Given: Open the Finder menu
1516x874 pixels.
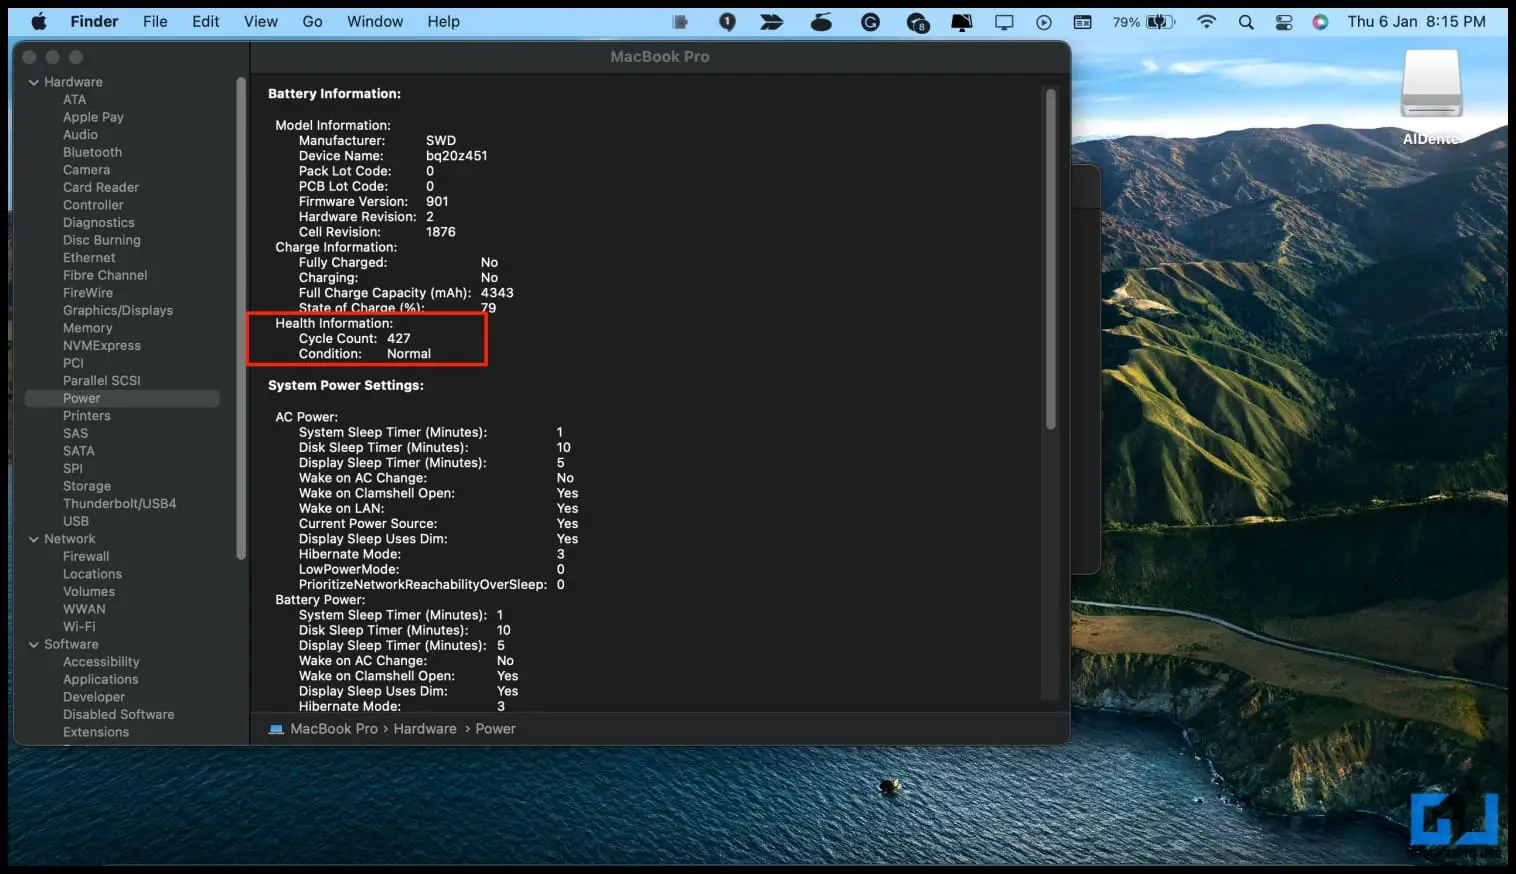Looking at the screenshot, I should click(94, 21).
